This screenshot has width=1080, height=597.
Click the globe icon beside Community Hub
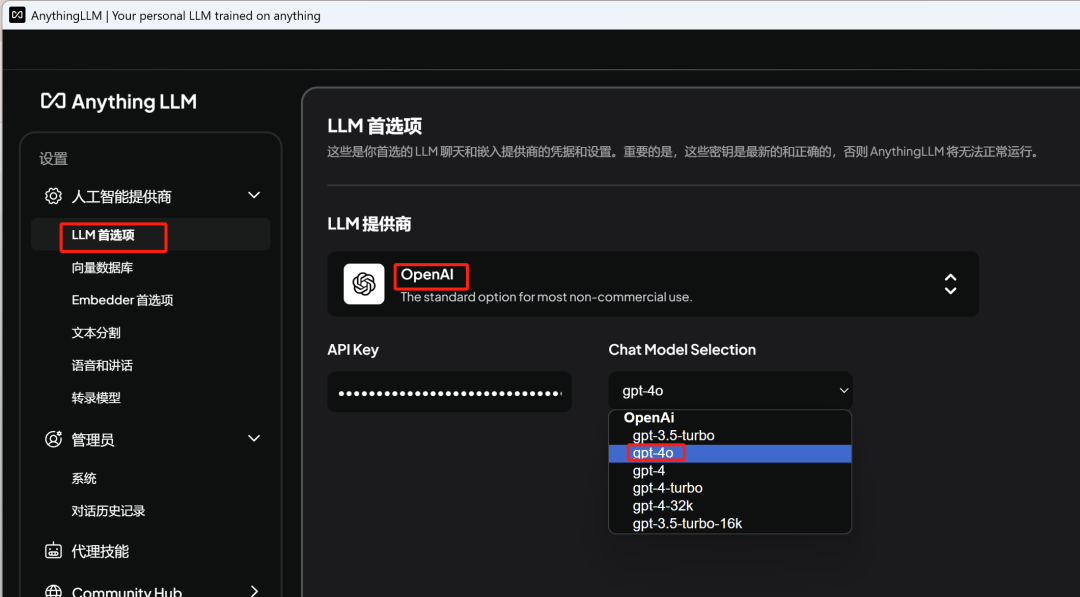tap(53, 591)
